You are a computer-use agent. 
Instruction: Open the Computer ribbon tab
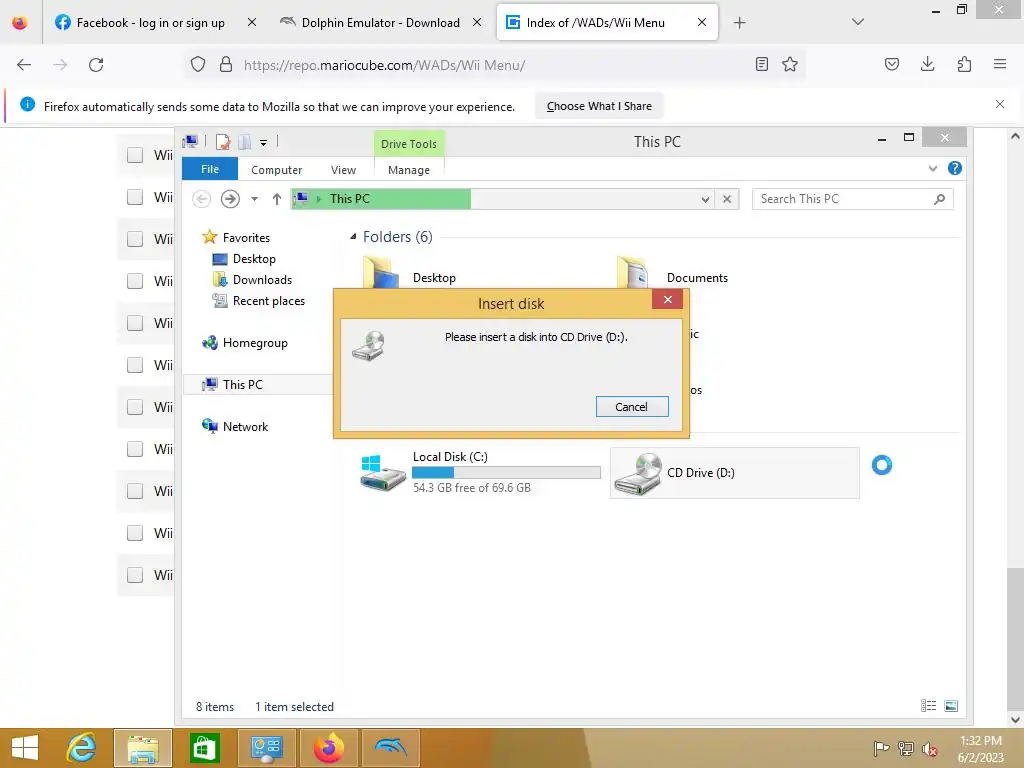(276, 170)
